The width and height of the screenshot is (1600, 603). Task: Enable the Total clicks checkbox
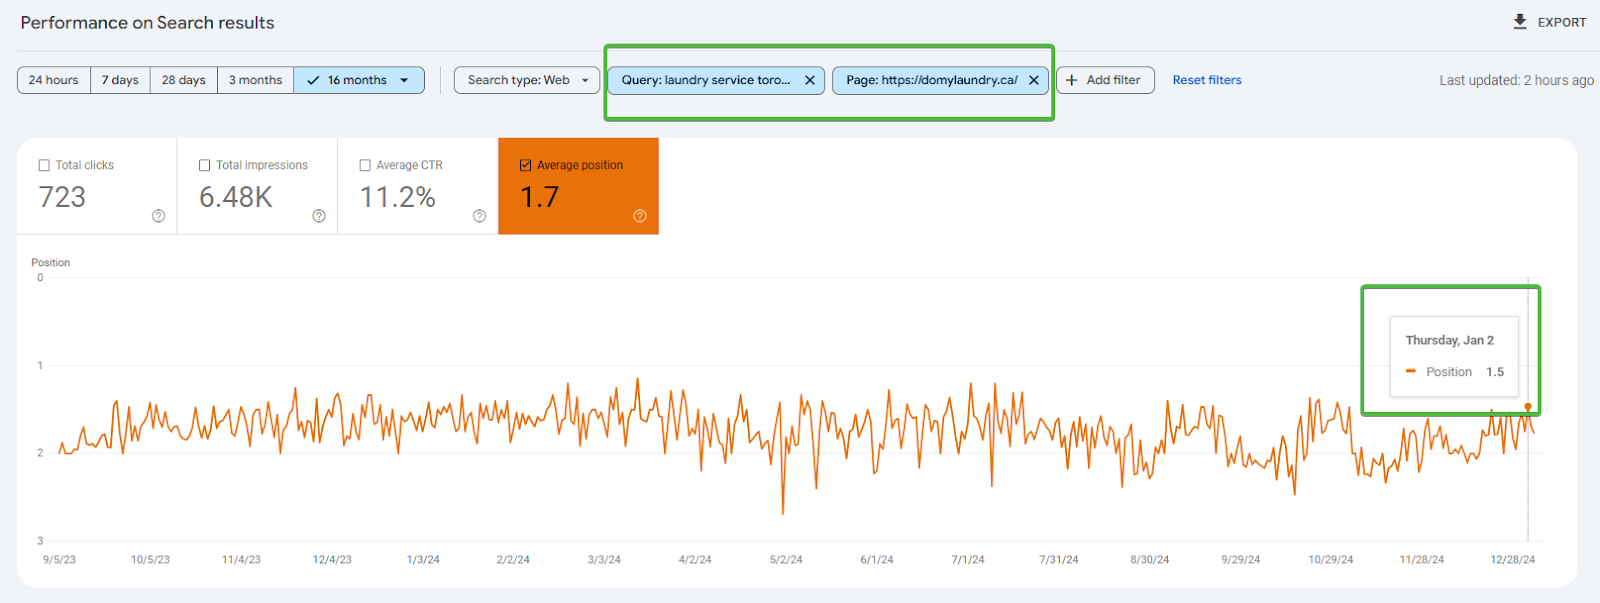(44, 166)
